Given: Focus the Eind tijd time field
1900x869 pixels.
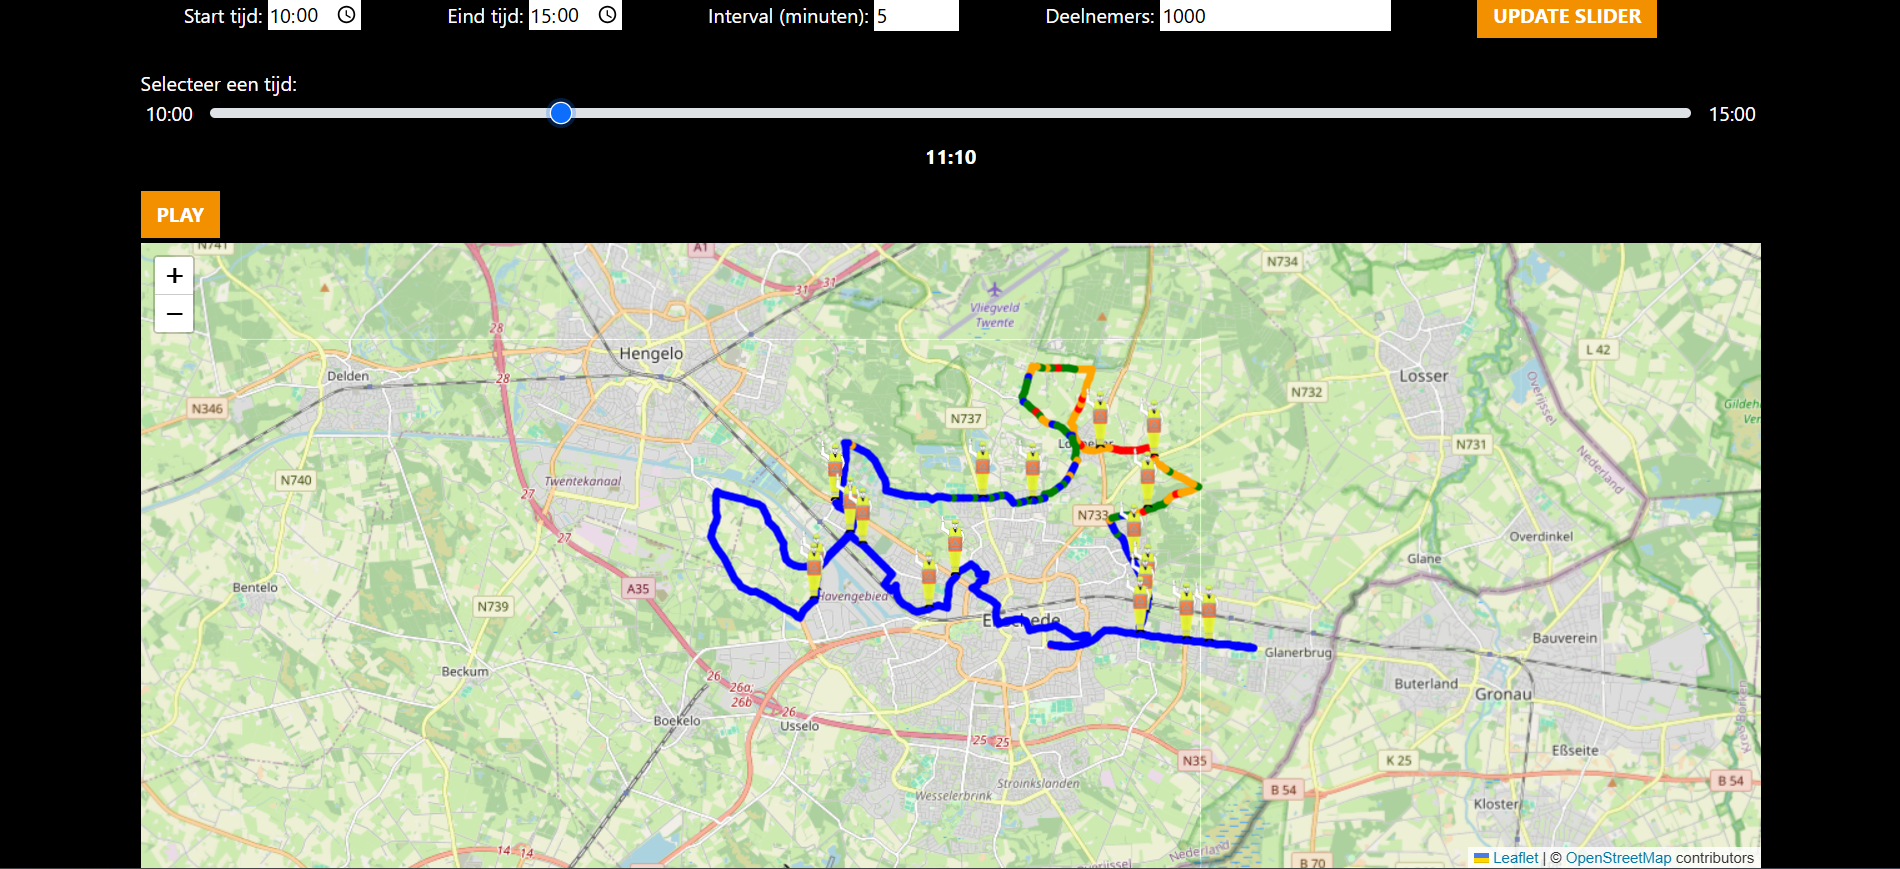Looking at the screenshot, I should tap(575, 15).
